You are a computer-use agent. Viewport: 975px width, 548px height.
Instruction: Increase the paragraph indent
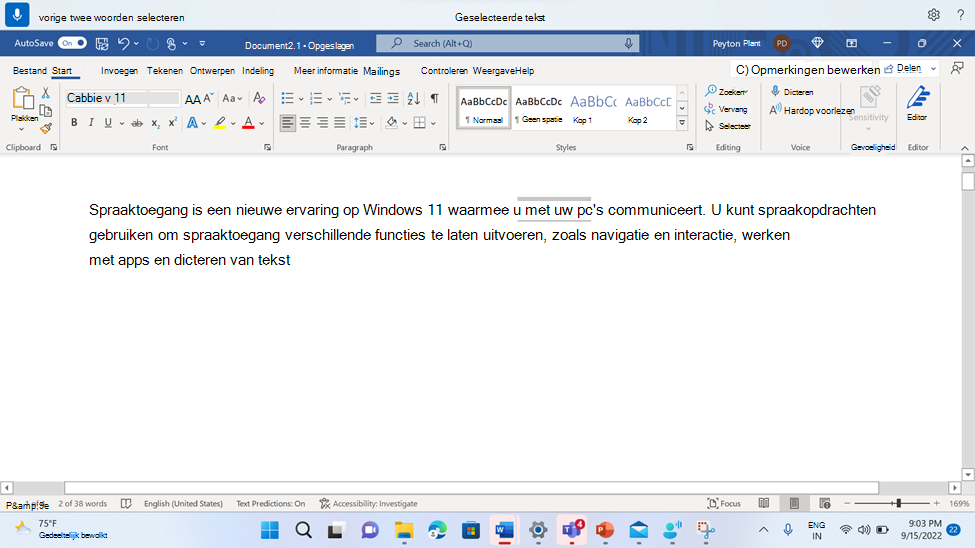(x=393, y=98)
